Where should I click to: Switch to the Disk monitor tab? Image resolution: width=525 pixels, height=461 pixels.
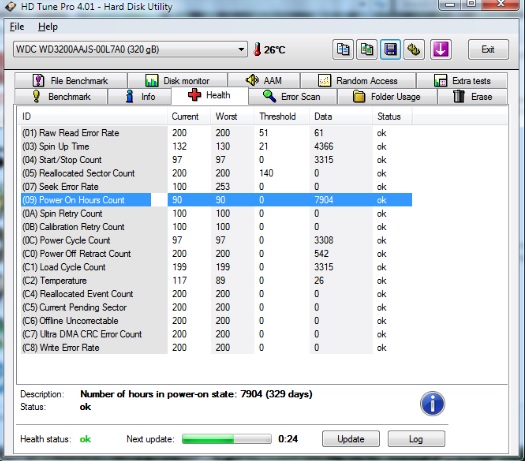177,81
